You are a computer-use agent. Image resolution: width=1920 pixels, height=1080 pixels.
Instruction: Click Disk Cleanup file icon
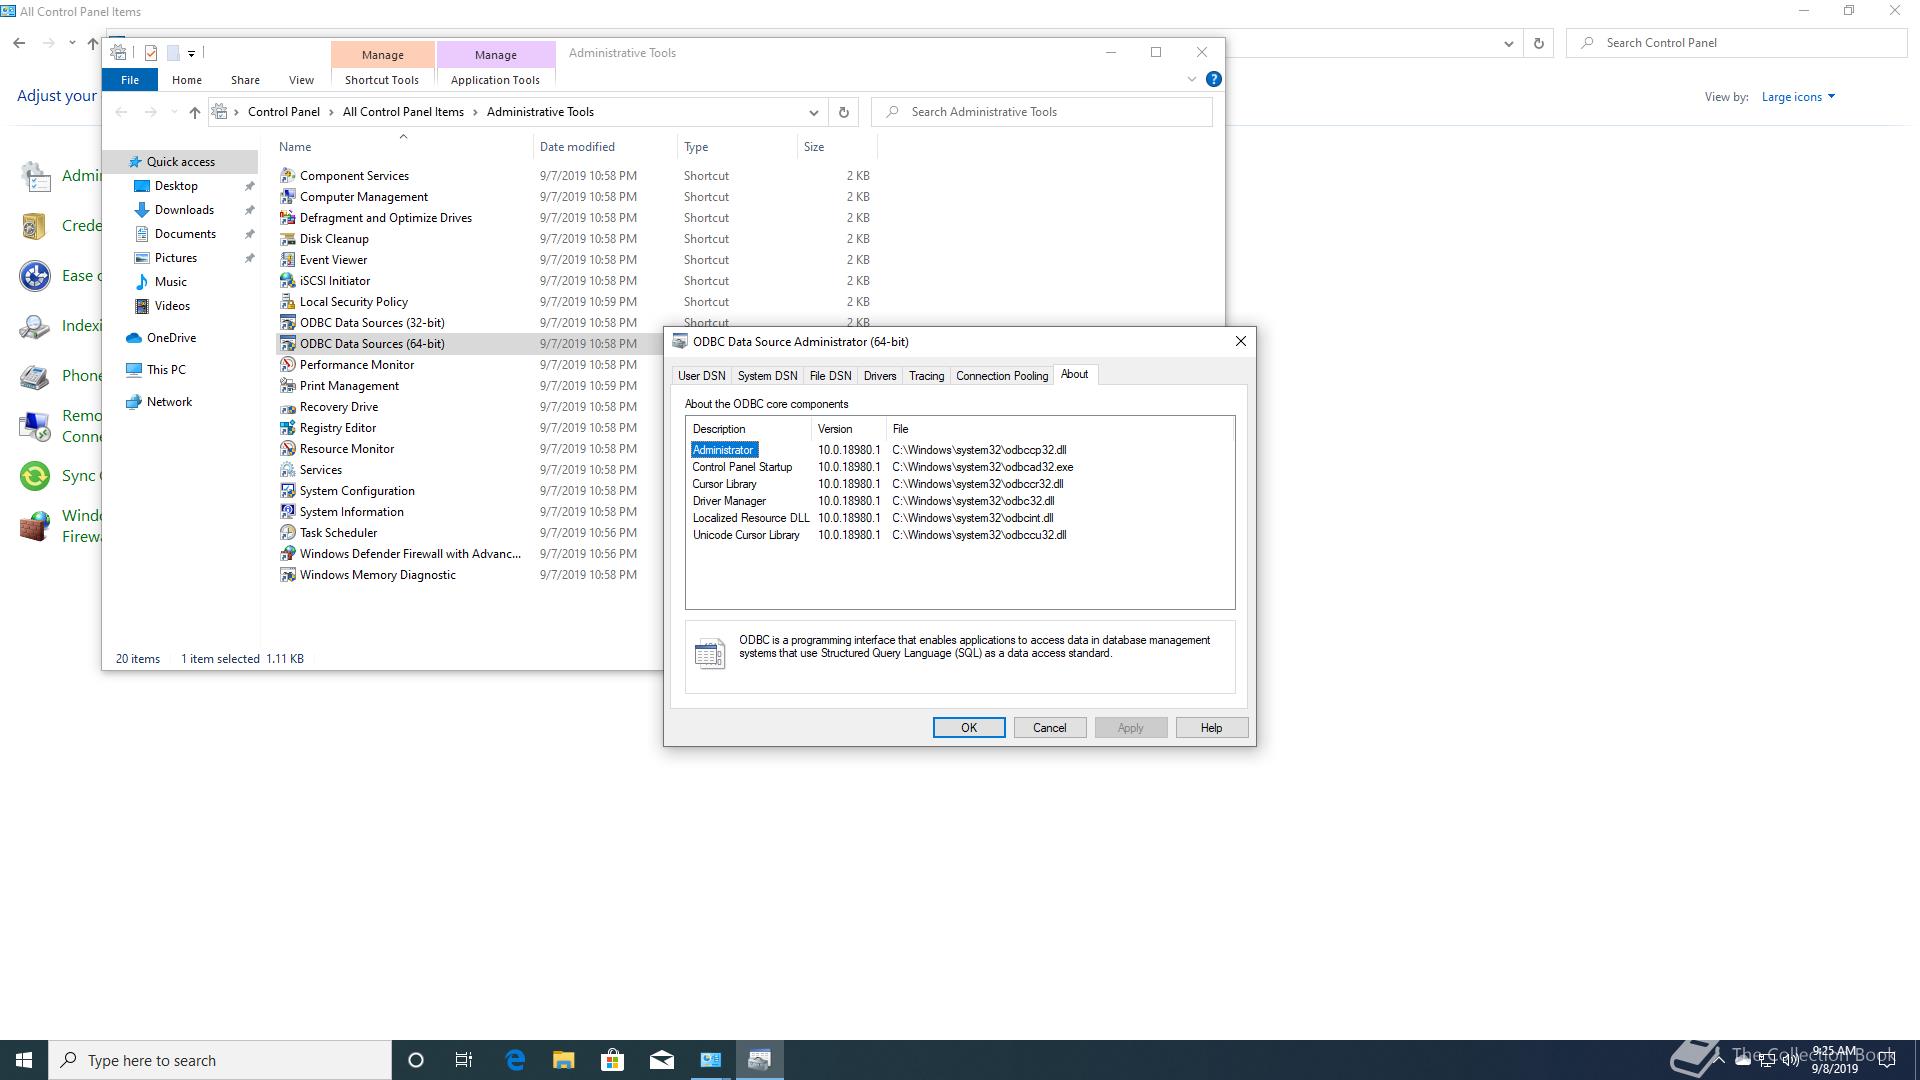click(x=288, y=239)
